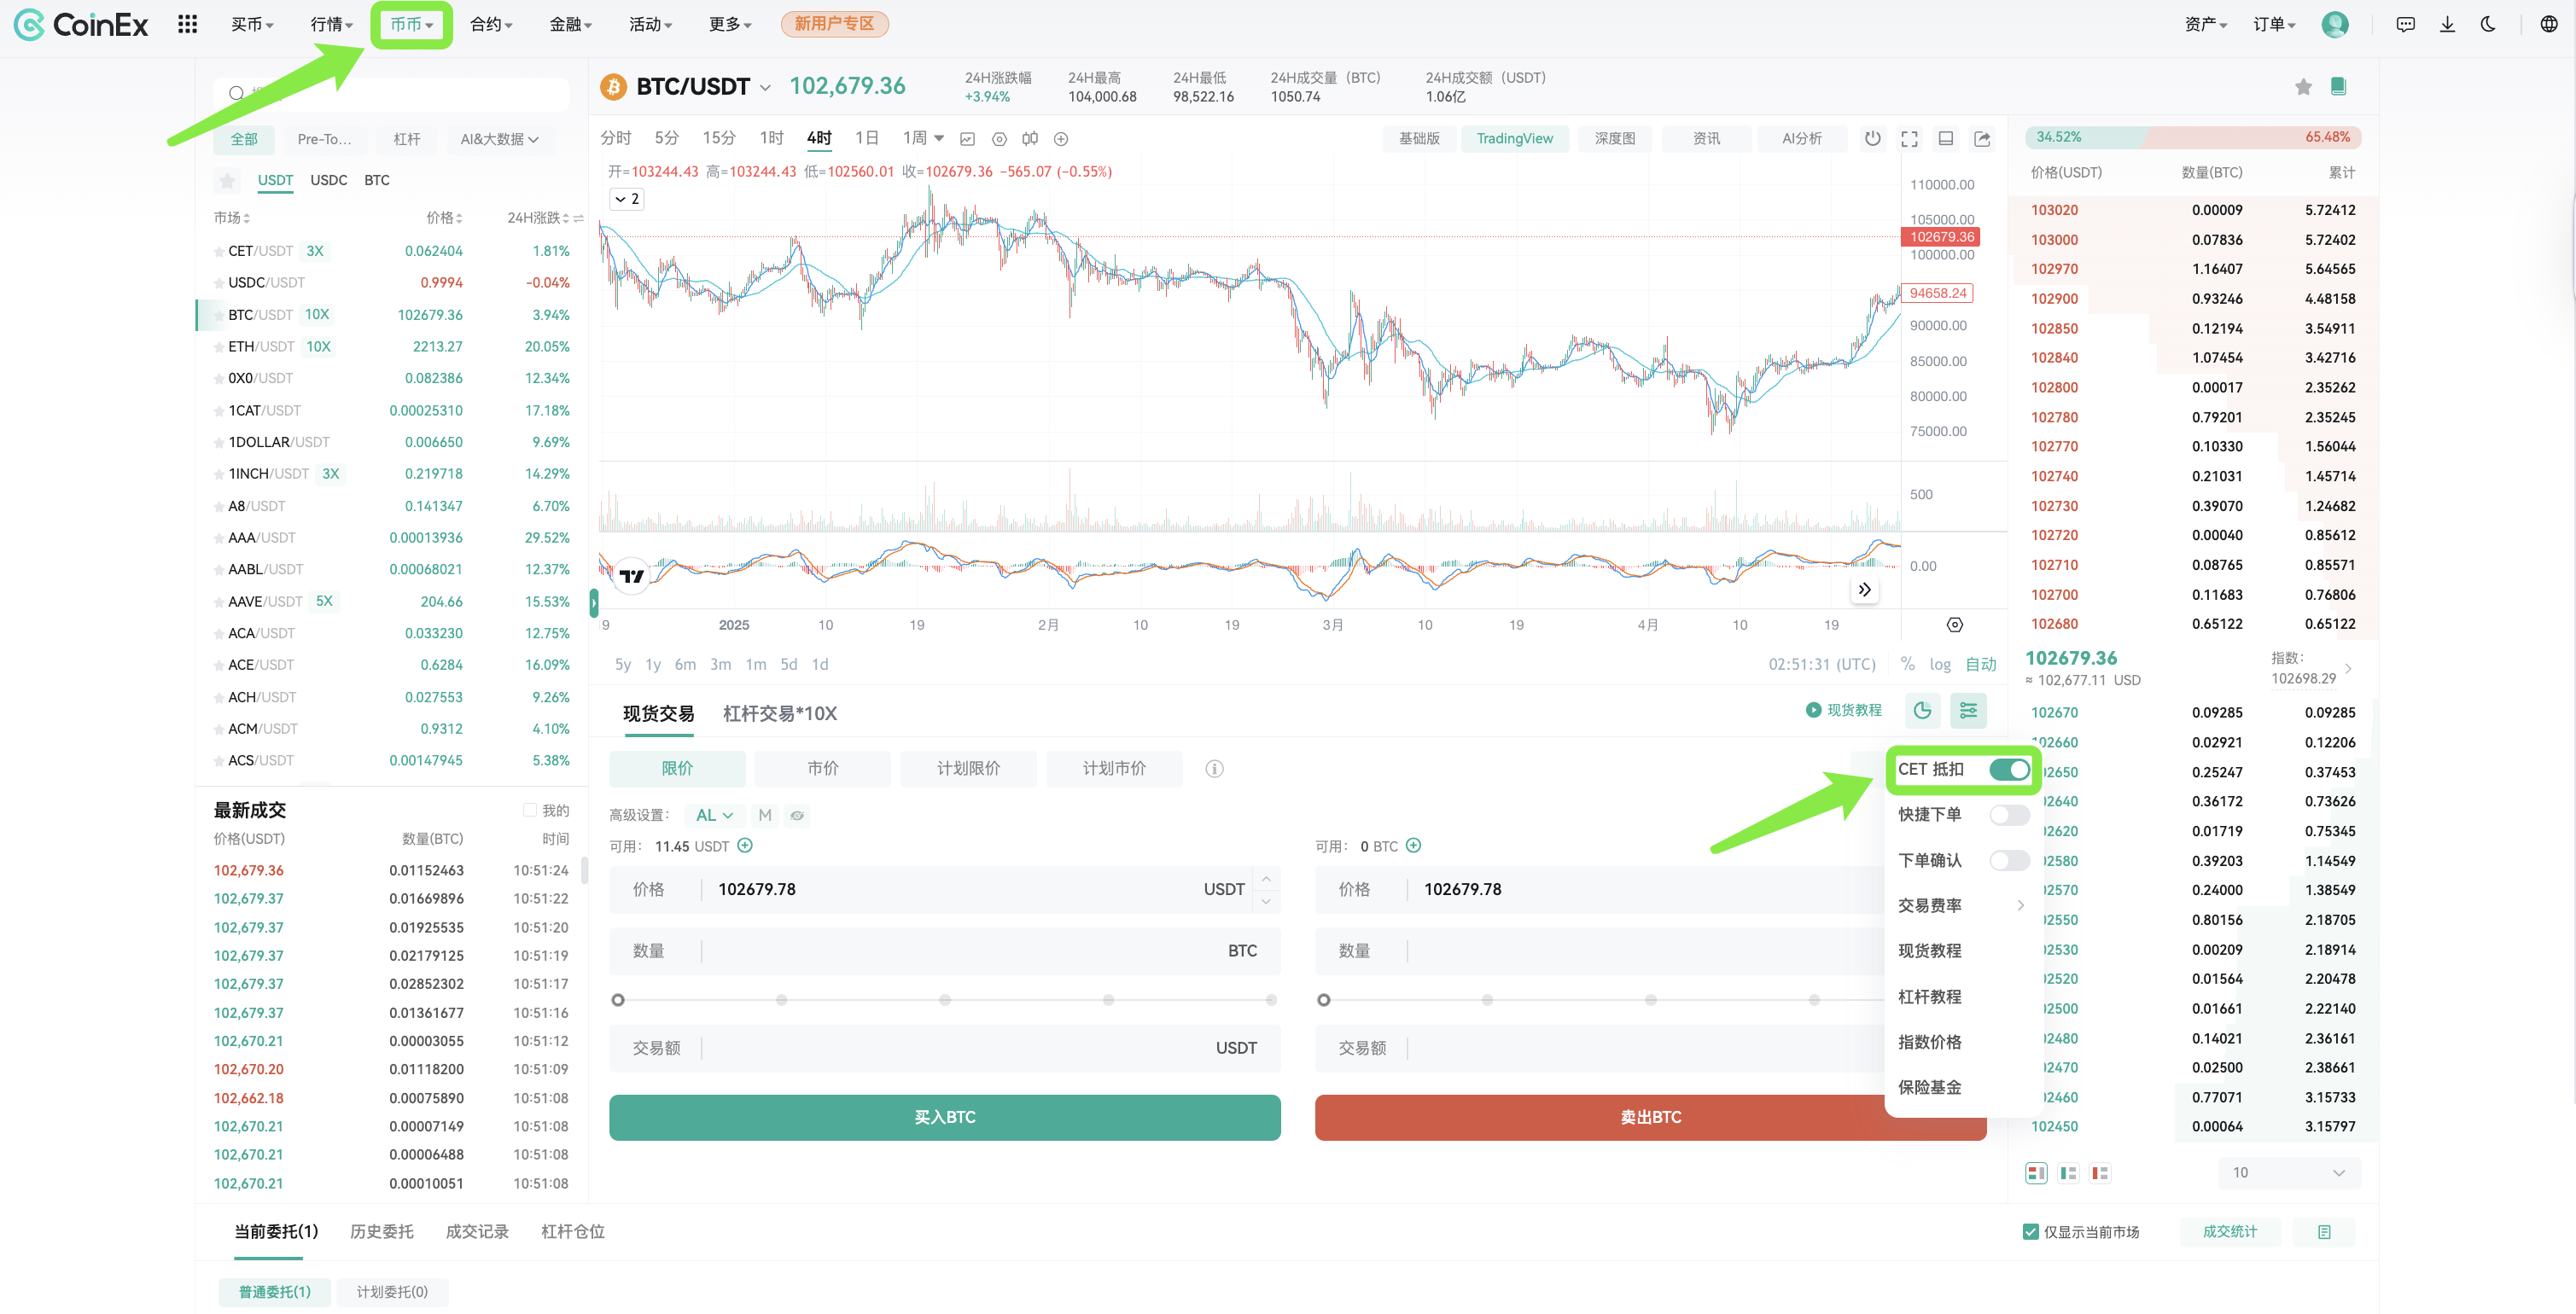Click order type info icon

pyautogui.click(x=1214, y=769)
